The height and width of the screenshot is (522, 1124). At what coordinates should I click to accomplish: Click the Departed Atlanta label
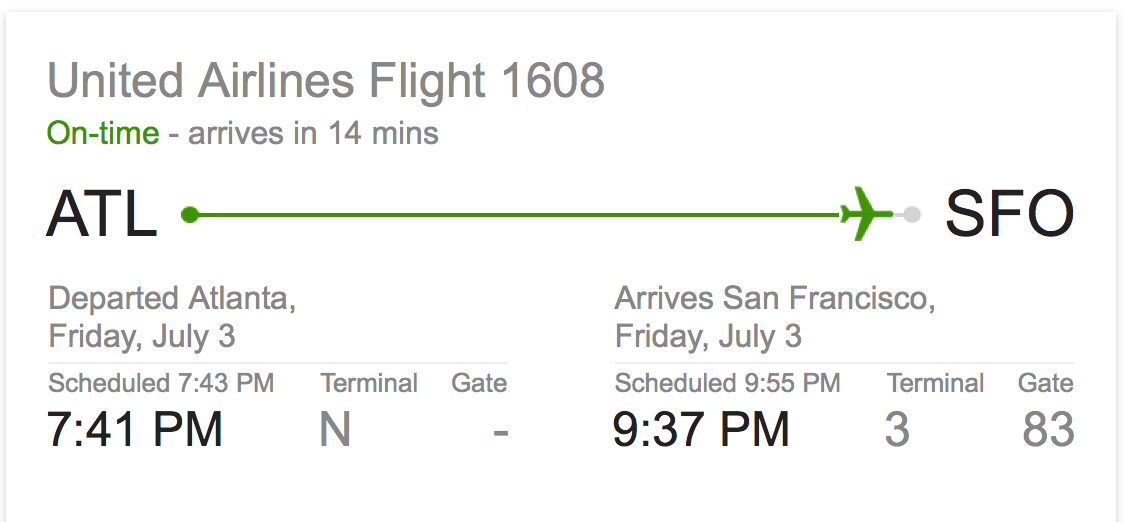[172, 299]
